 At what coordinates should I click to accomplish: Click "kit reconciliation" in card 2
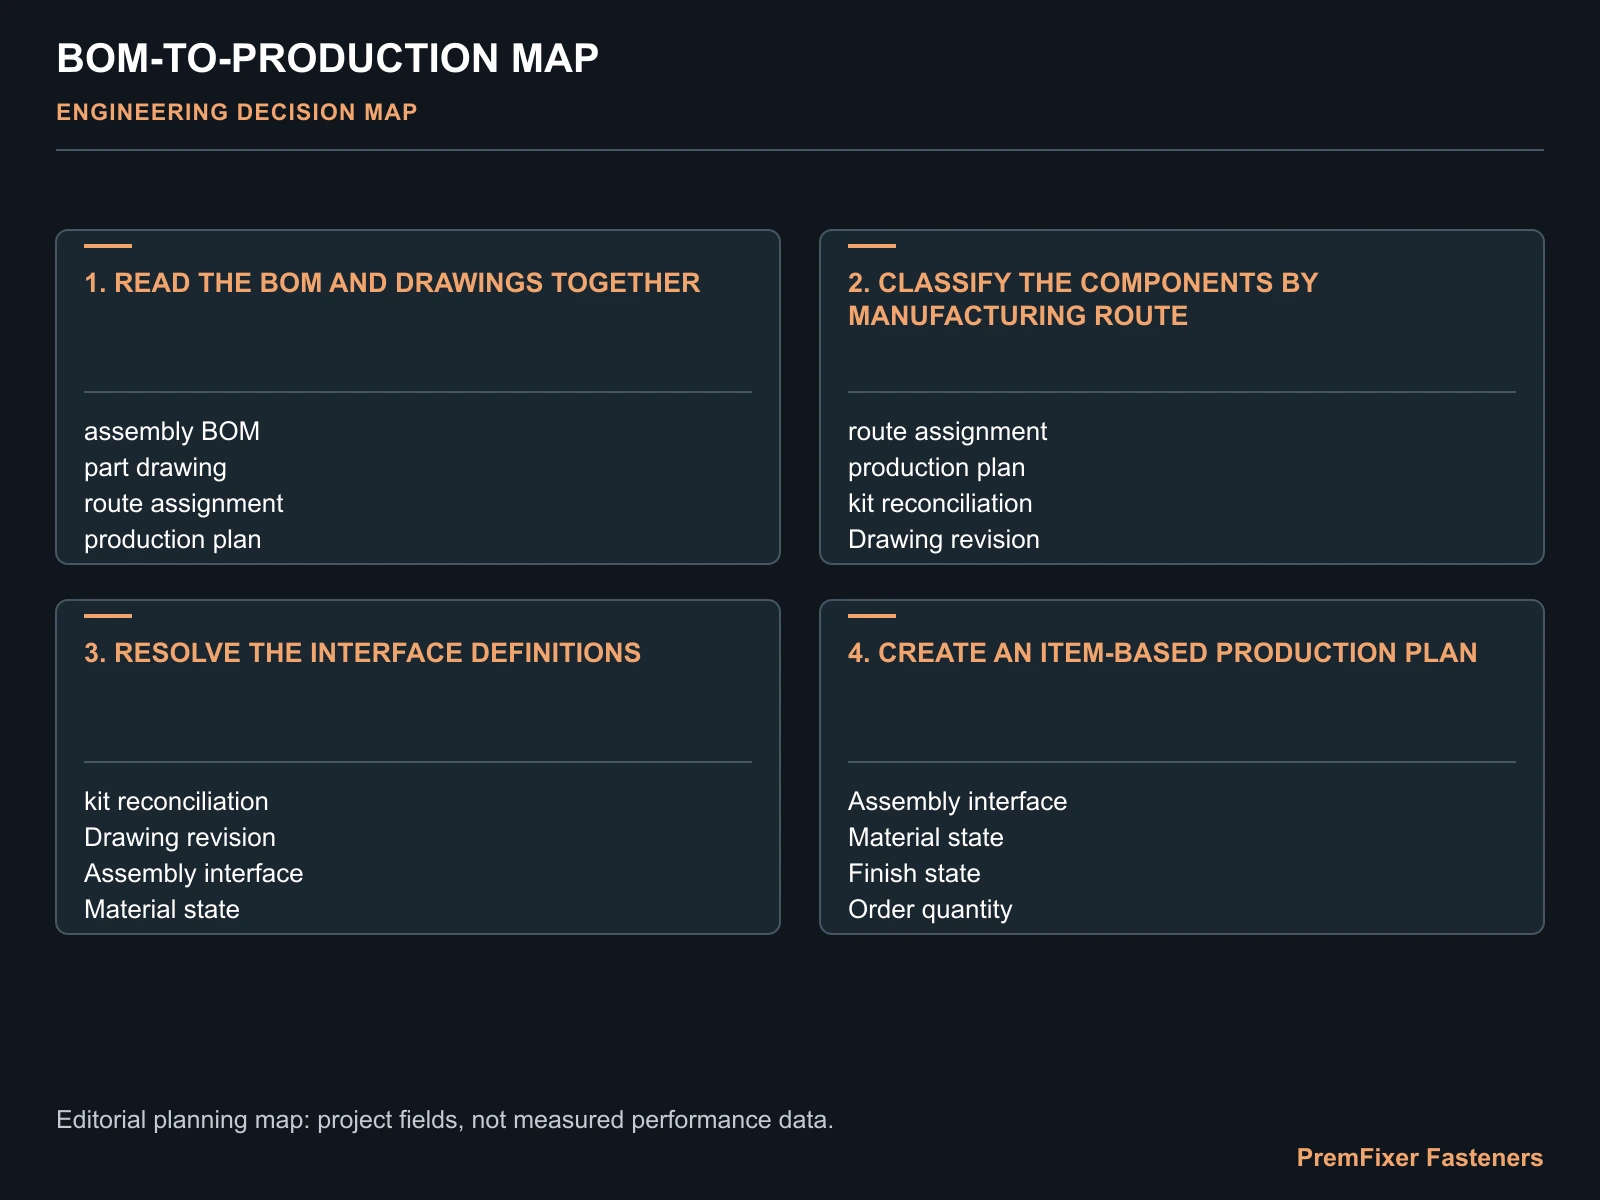point(940,503)
